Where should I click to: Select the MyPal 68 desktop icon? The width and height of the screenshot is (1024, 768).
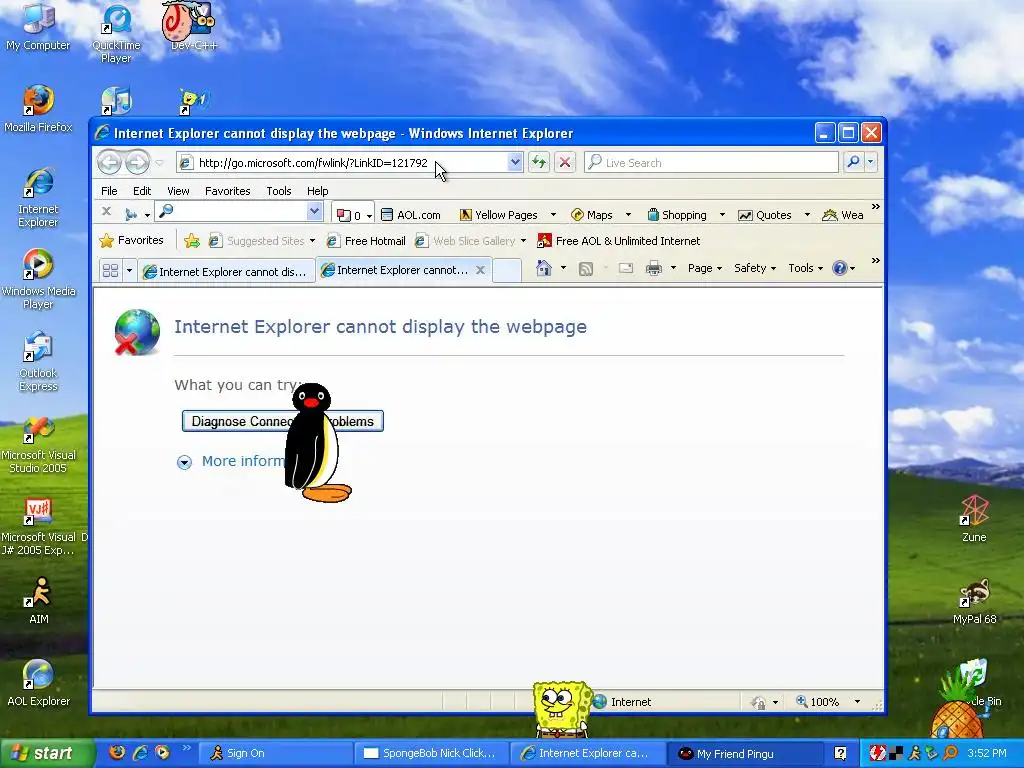click(974, 601)
